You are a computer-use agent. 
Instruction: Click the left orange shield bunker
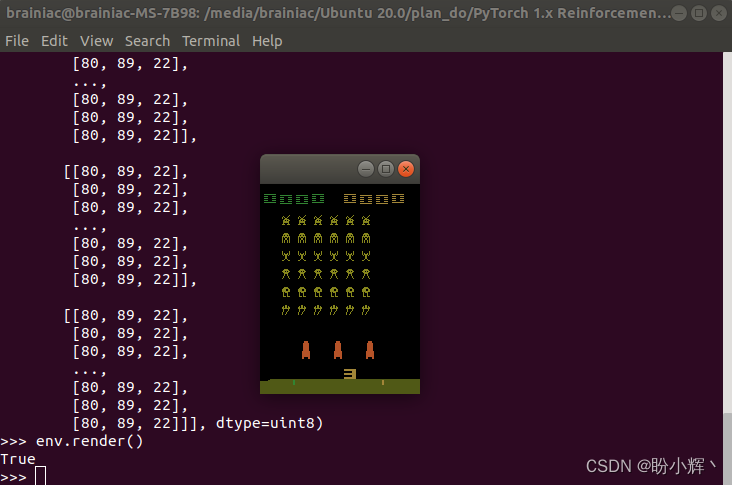coord(306,350)
